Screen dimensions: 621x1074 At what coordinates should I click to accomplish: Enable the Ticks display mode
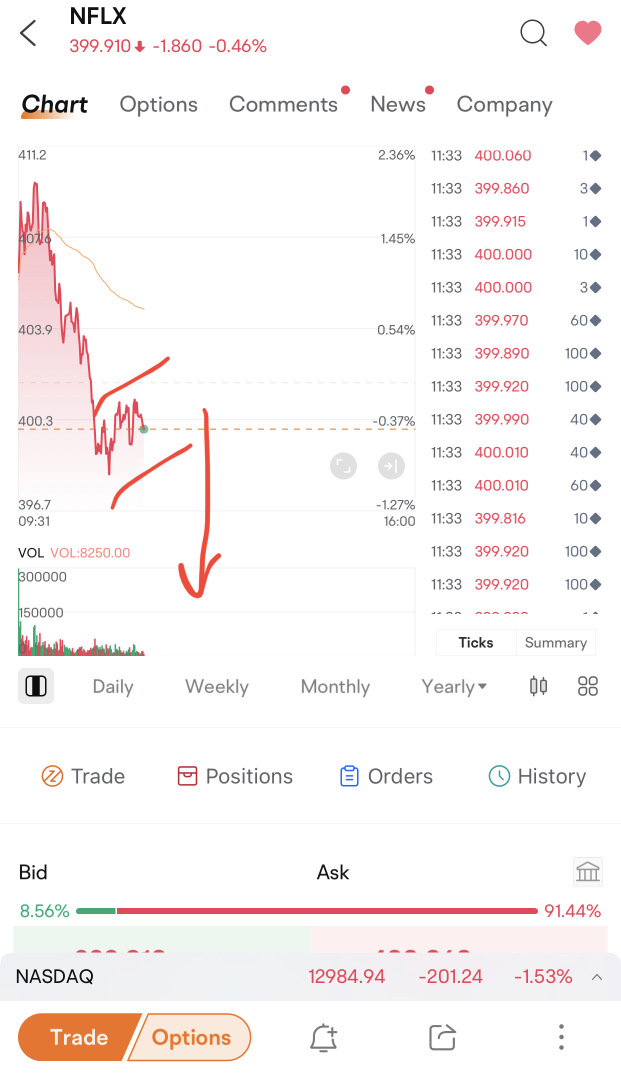coord(475,643)
